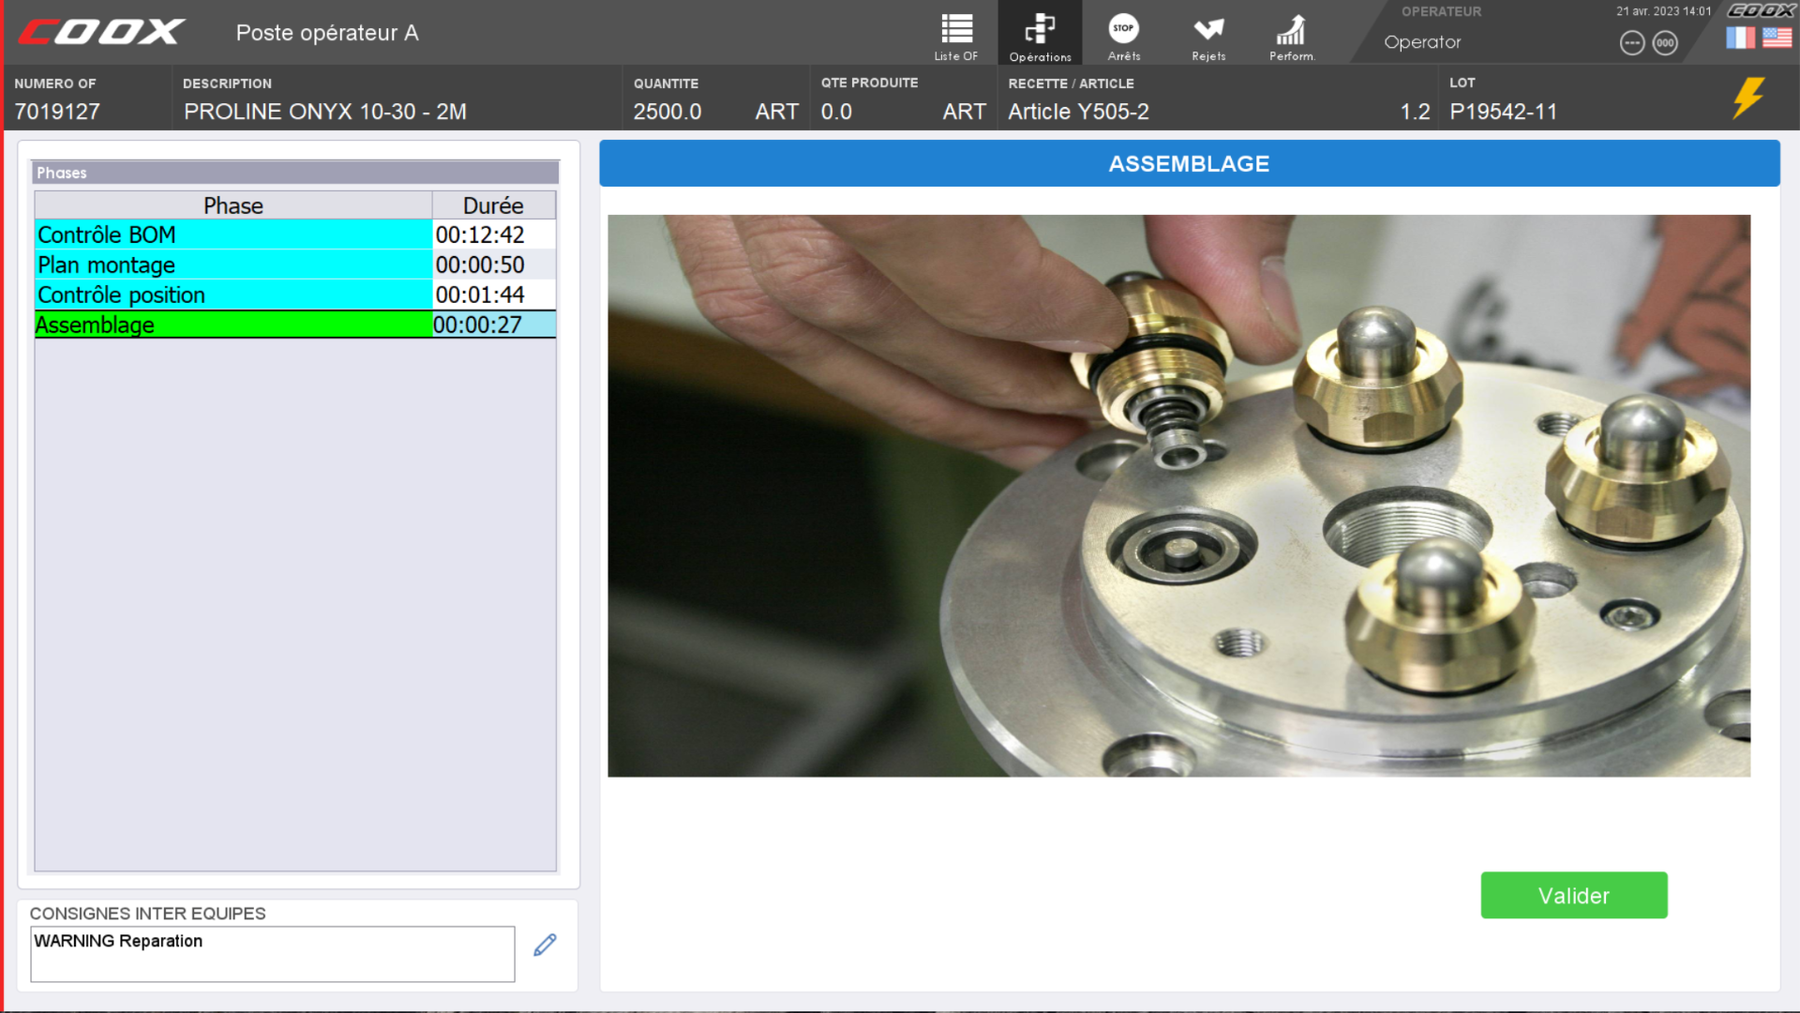
Task: Click the circular '000' operator icon
Action: (1665, 43)
